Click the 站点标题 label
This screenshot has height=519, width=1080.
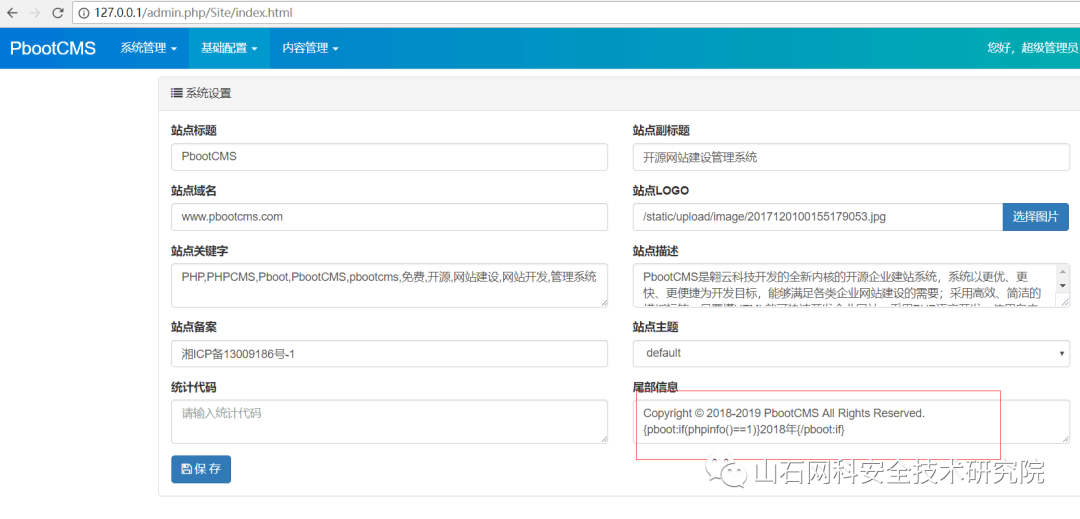[x=194, y=130]
